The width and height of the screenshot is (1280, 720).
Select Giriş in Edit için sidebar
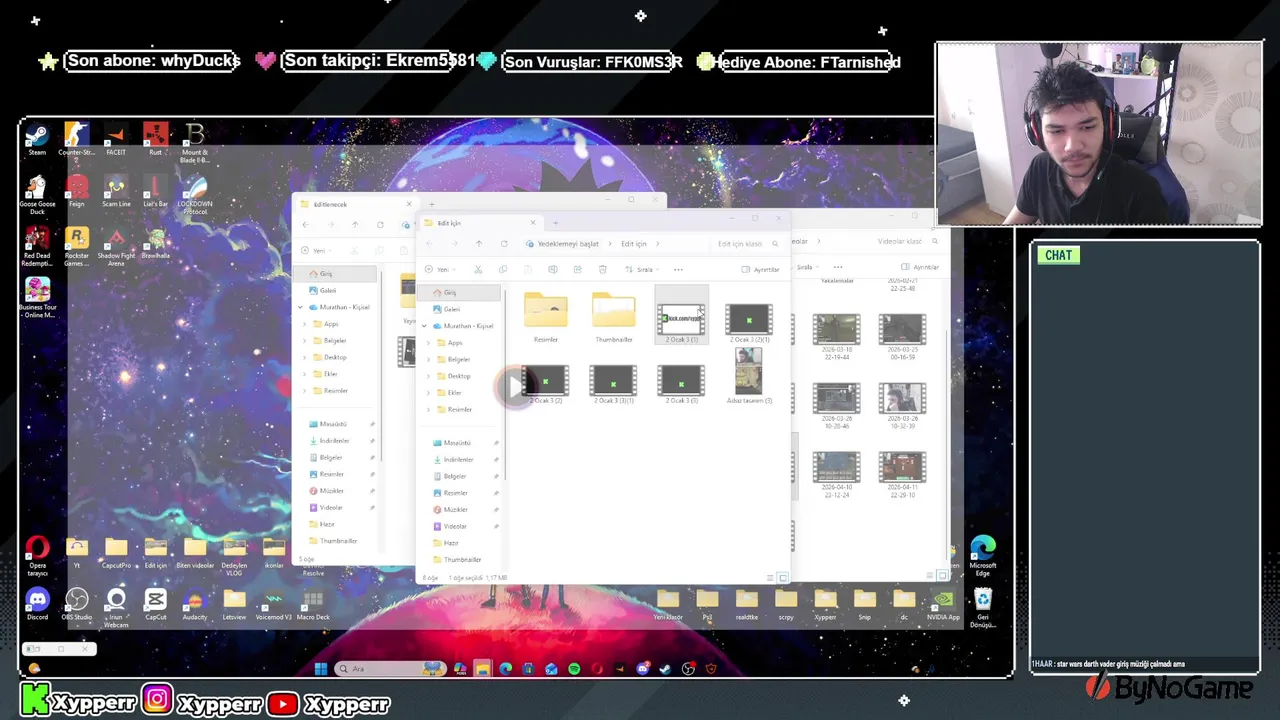(x=459, y=292)
